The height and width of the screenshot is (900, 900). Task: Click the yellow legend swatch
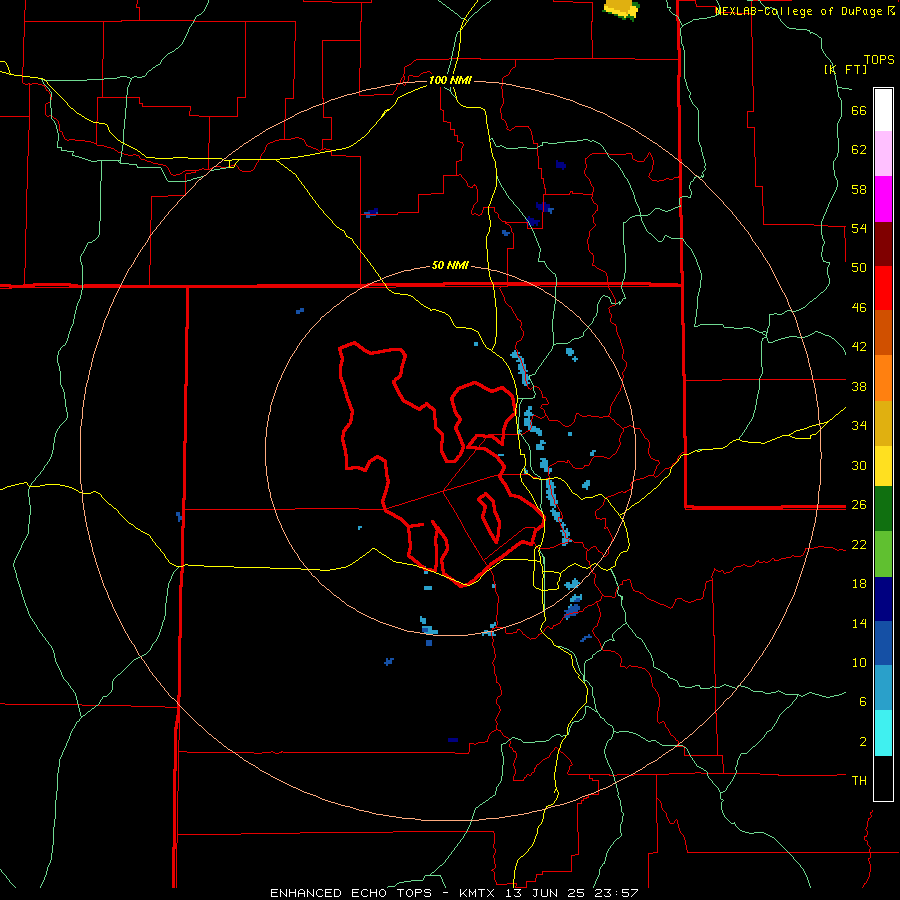tap(883, 465)
